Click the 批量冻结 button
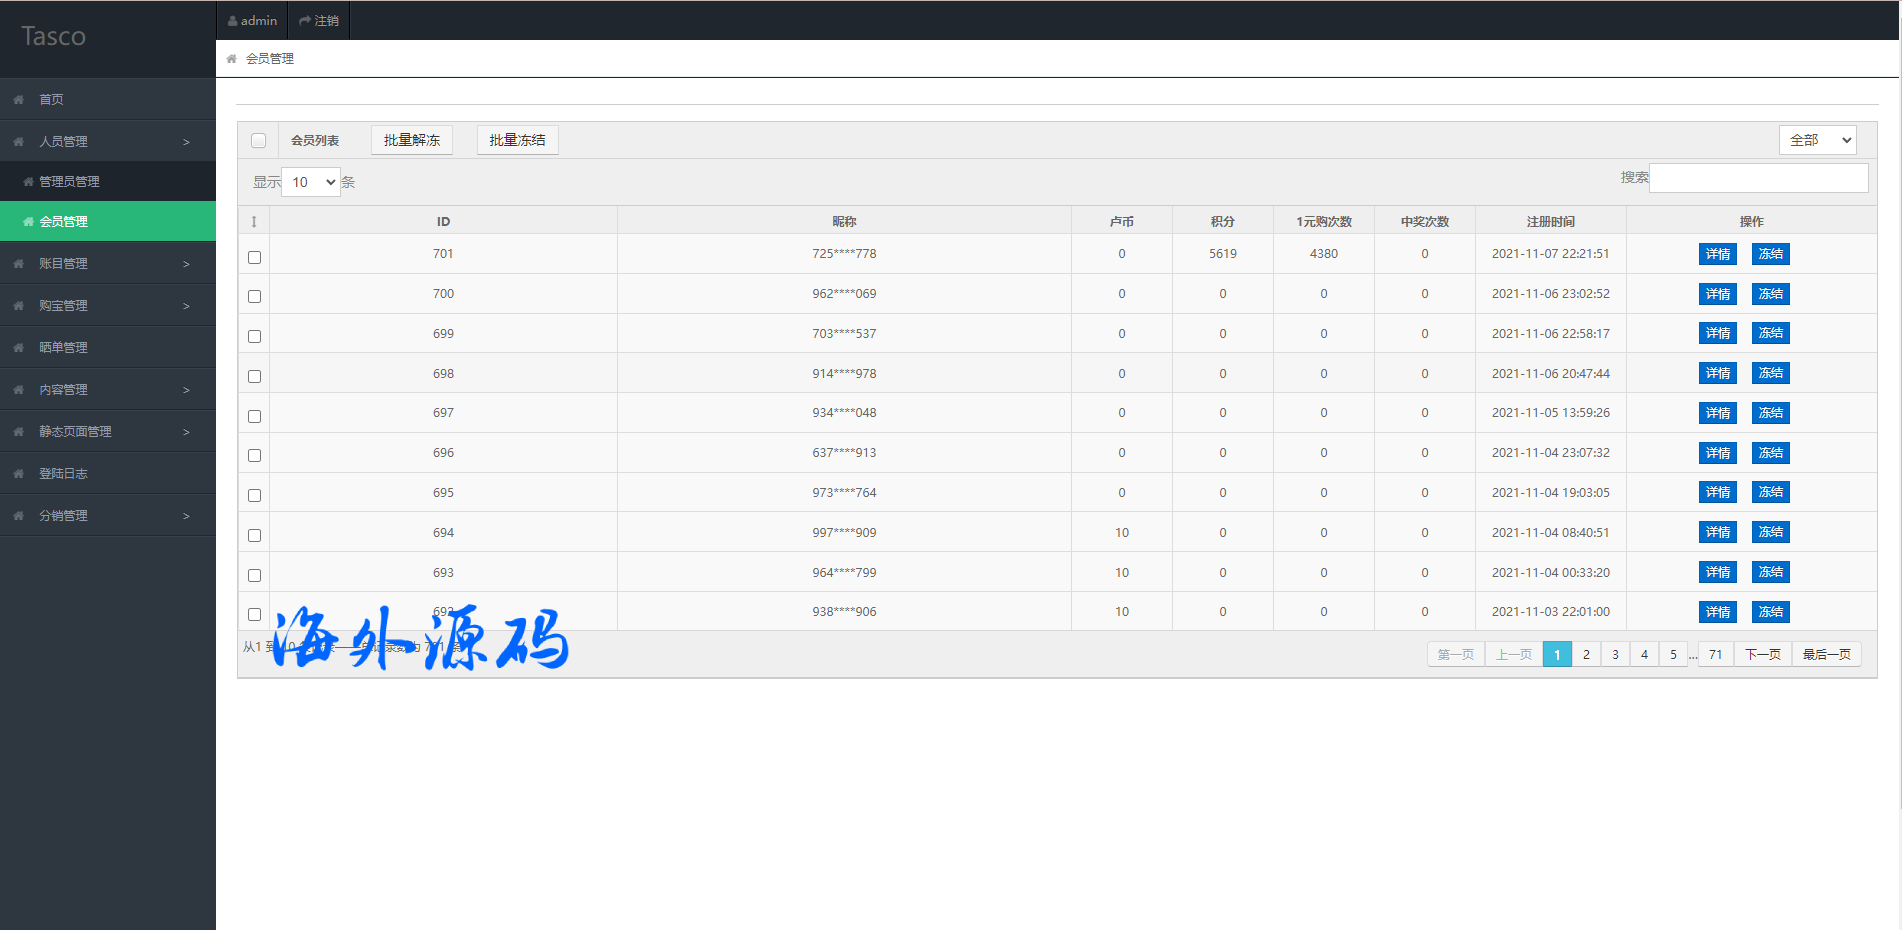Screen dimensions: 1902x930 tap(517, 140)
